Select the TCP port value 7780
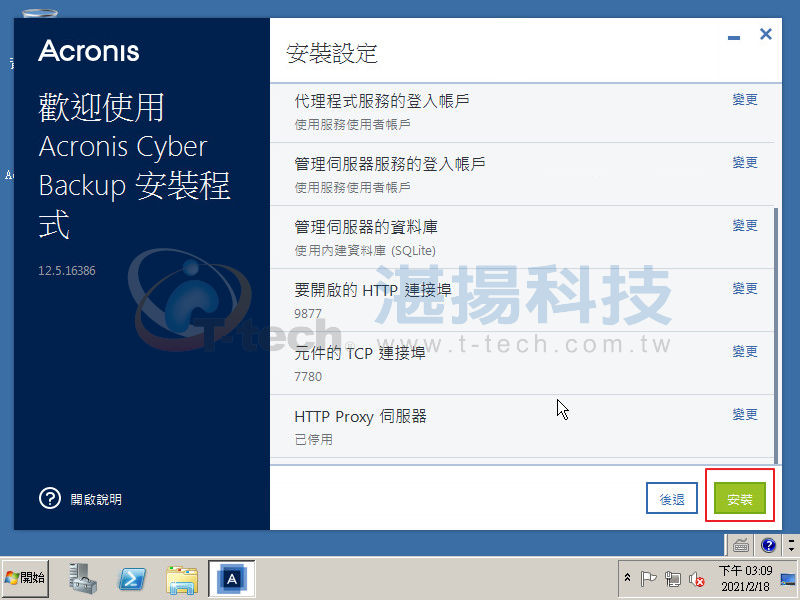Viewport: 800px width, 600px height. pyautogui.click(x=308, y=377)
